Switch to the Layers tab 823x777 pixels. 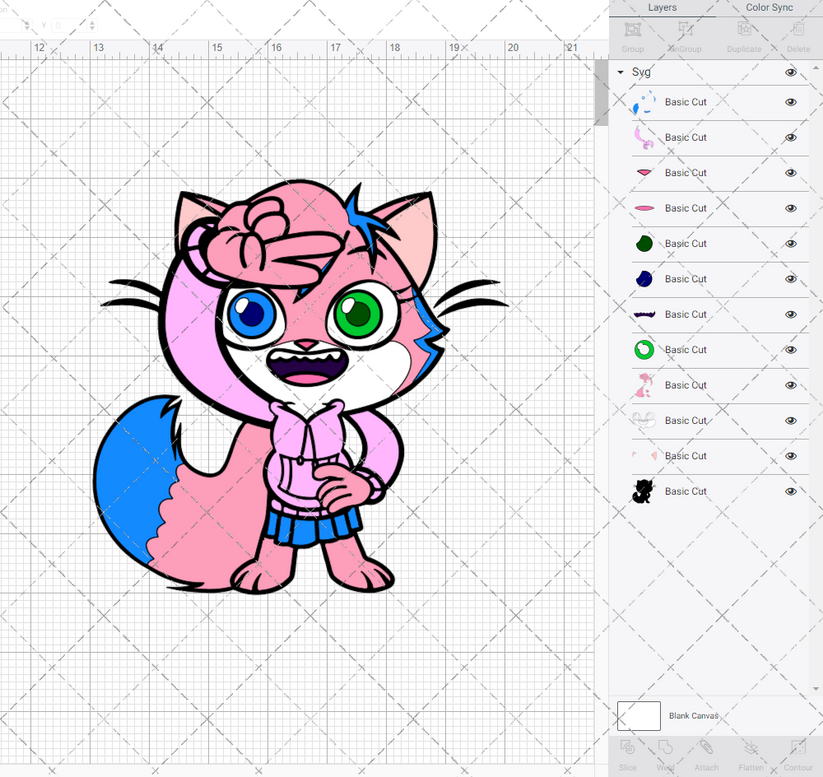(x=662, y=8)
